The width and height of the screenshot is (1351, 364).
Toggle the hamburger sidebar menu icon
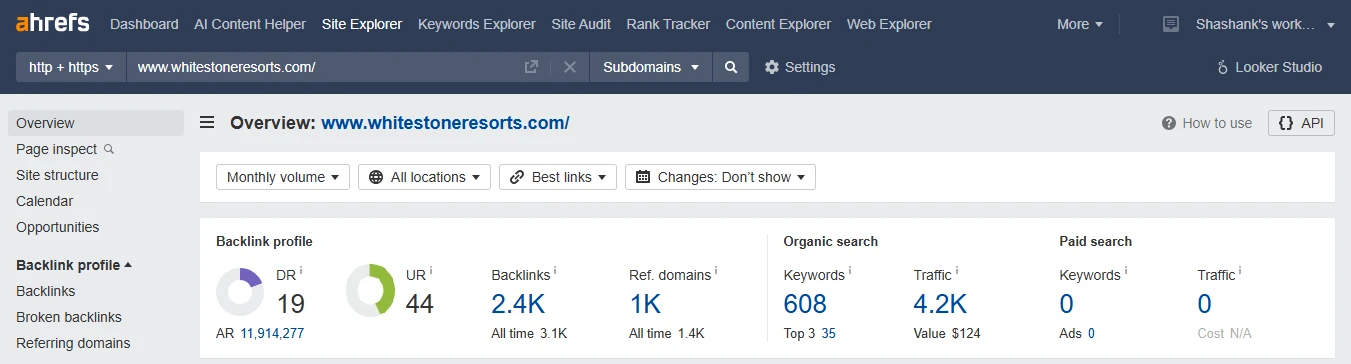[207, 123]
